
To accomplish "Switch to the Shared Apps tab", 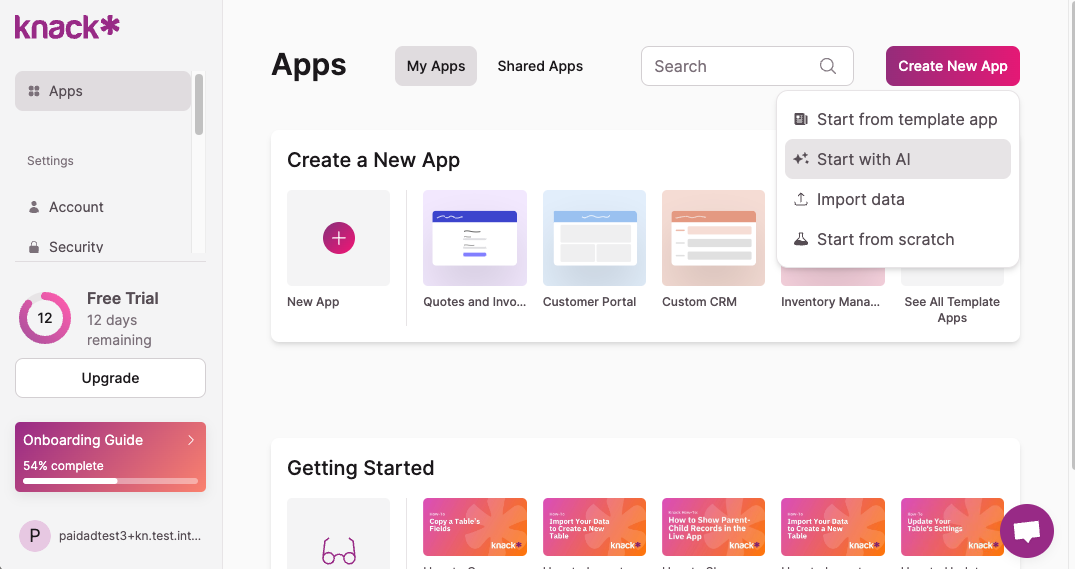I will pyautogui.click(x=540, y=66).
